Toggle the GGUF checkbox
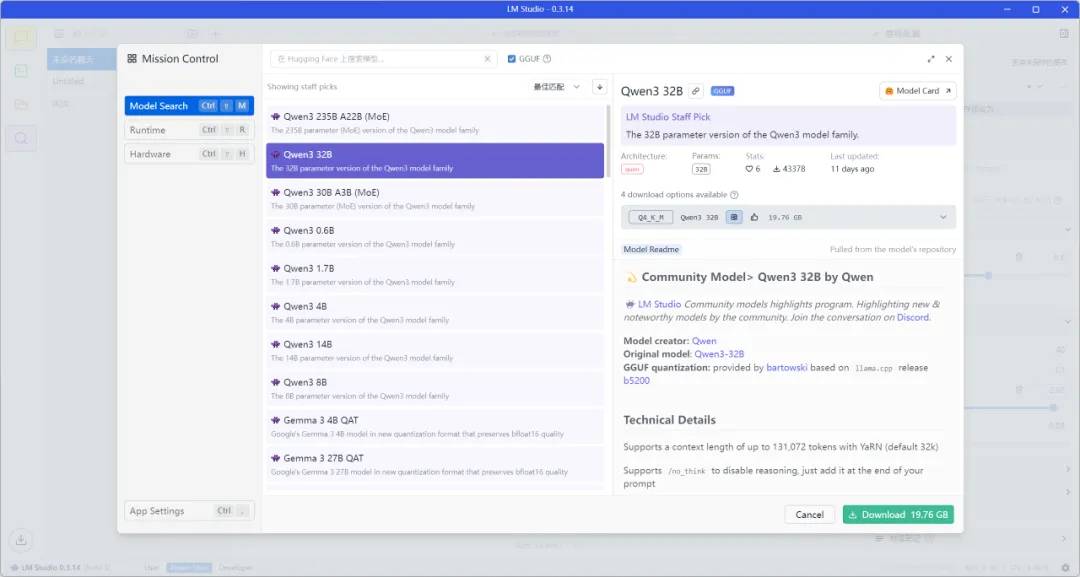 [x=511, y=59]
